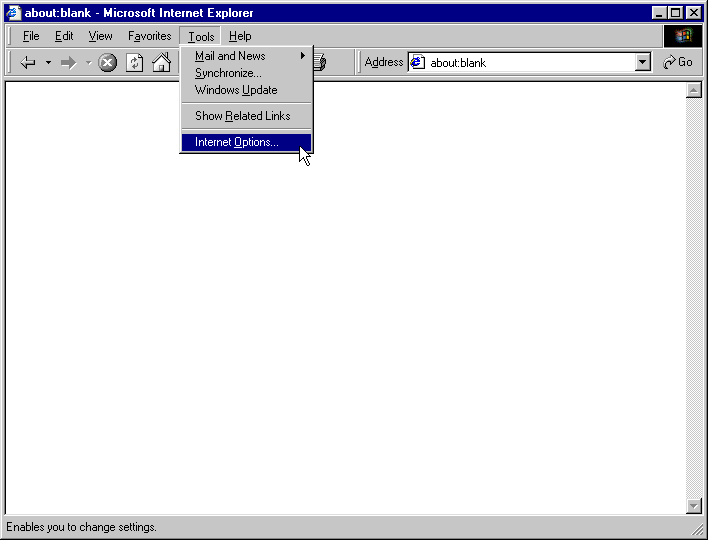Viewport: 708px width, 540px height.
Task: Open the View menu
Action: click(x=100, y=36)
